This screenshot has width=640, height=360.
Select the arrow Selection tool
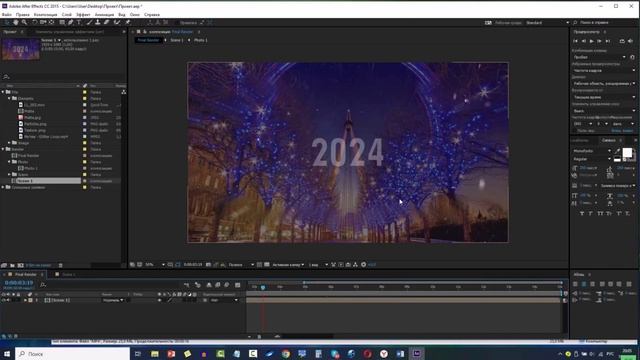[7, 22]
